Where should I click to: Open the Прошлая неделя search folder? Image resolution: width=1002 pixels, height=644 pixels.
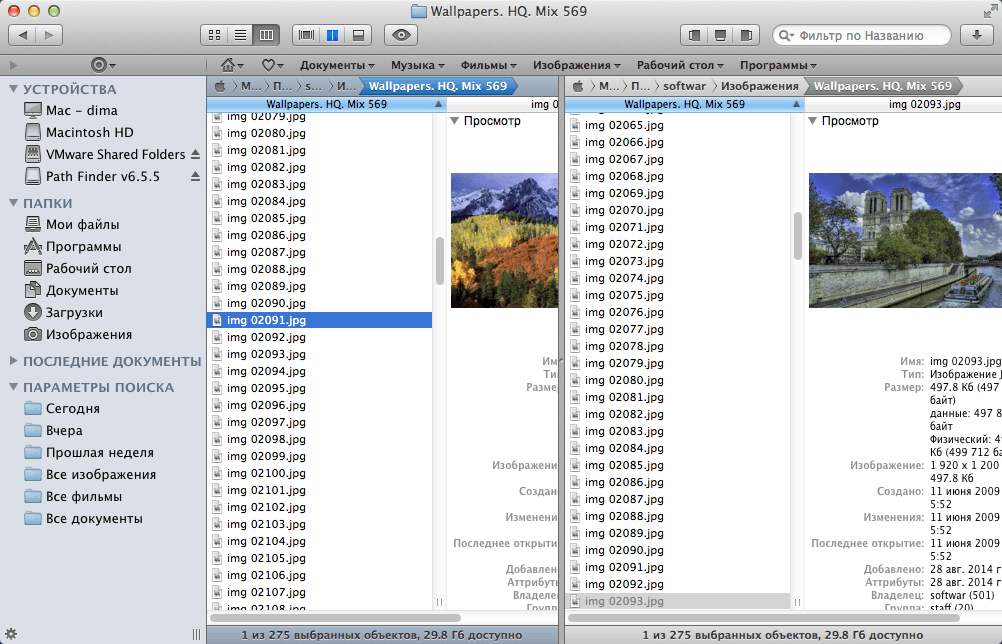pos(102,452)
